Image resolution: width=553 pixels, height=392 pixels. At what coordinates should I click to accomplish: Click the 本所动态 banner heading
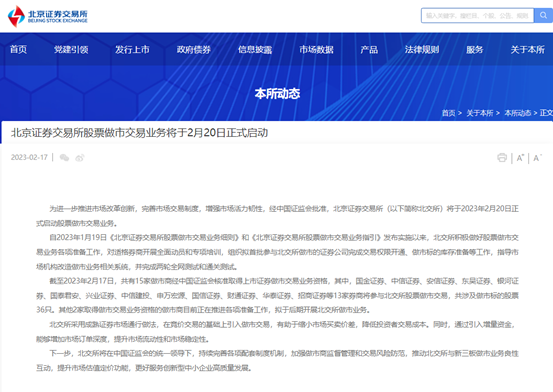[277, 94]
